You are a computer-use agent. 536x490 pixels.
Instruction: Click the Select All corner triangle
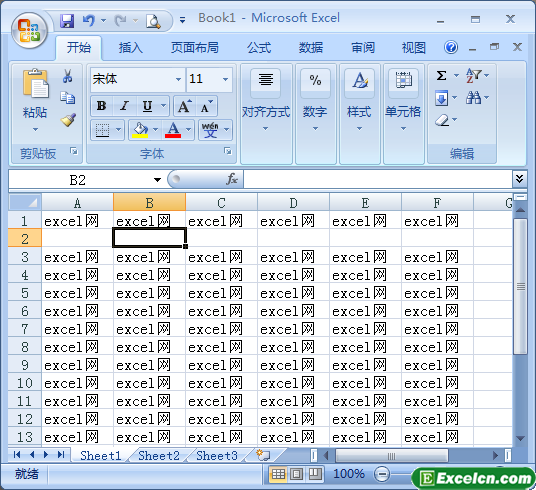(25, 202)
